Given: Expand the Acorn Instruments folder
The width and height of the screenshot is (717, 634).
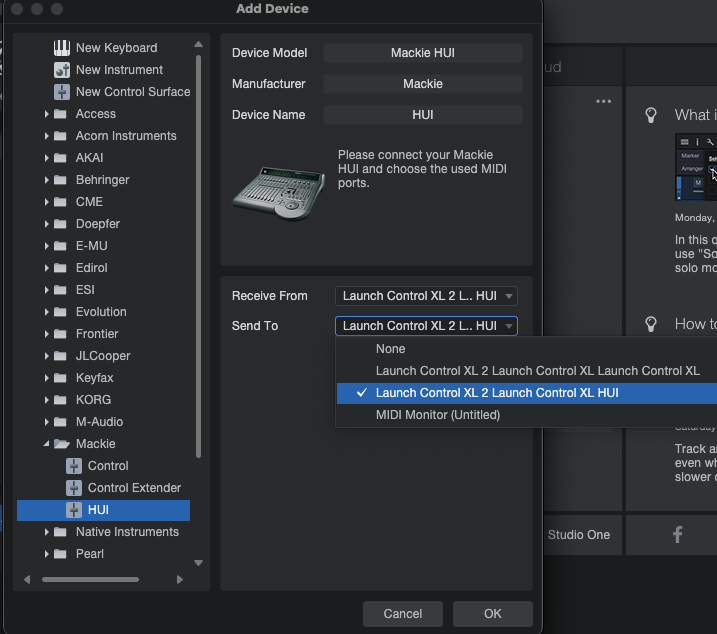Looking at the screenshot, I should (46, 136).
